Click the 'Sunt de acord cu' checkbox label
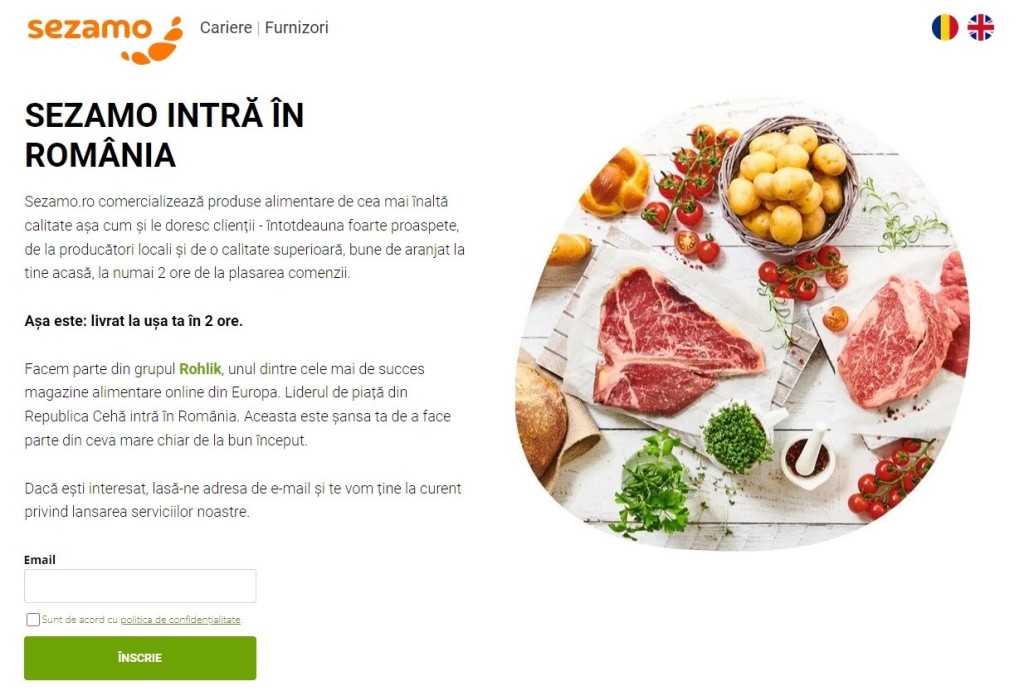 [80, 619]
